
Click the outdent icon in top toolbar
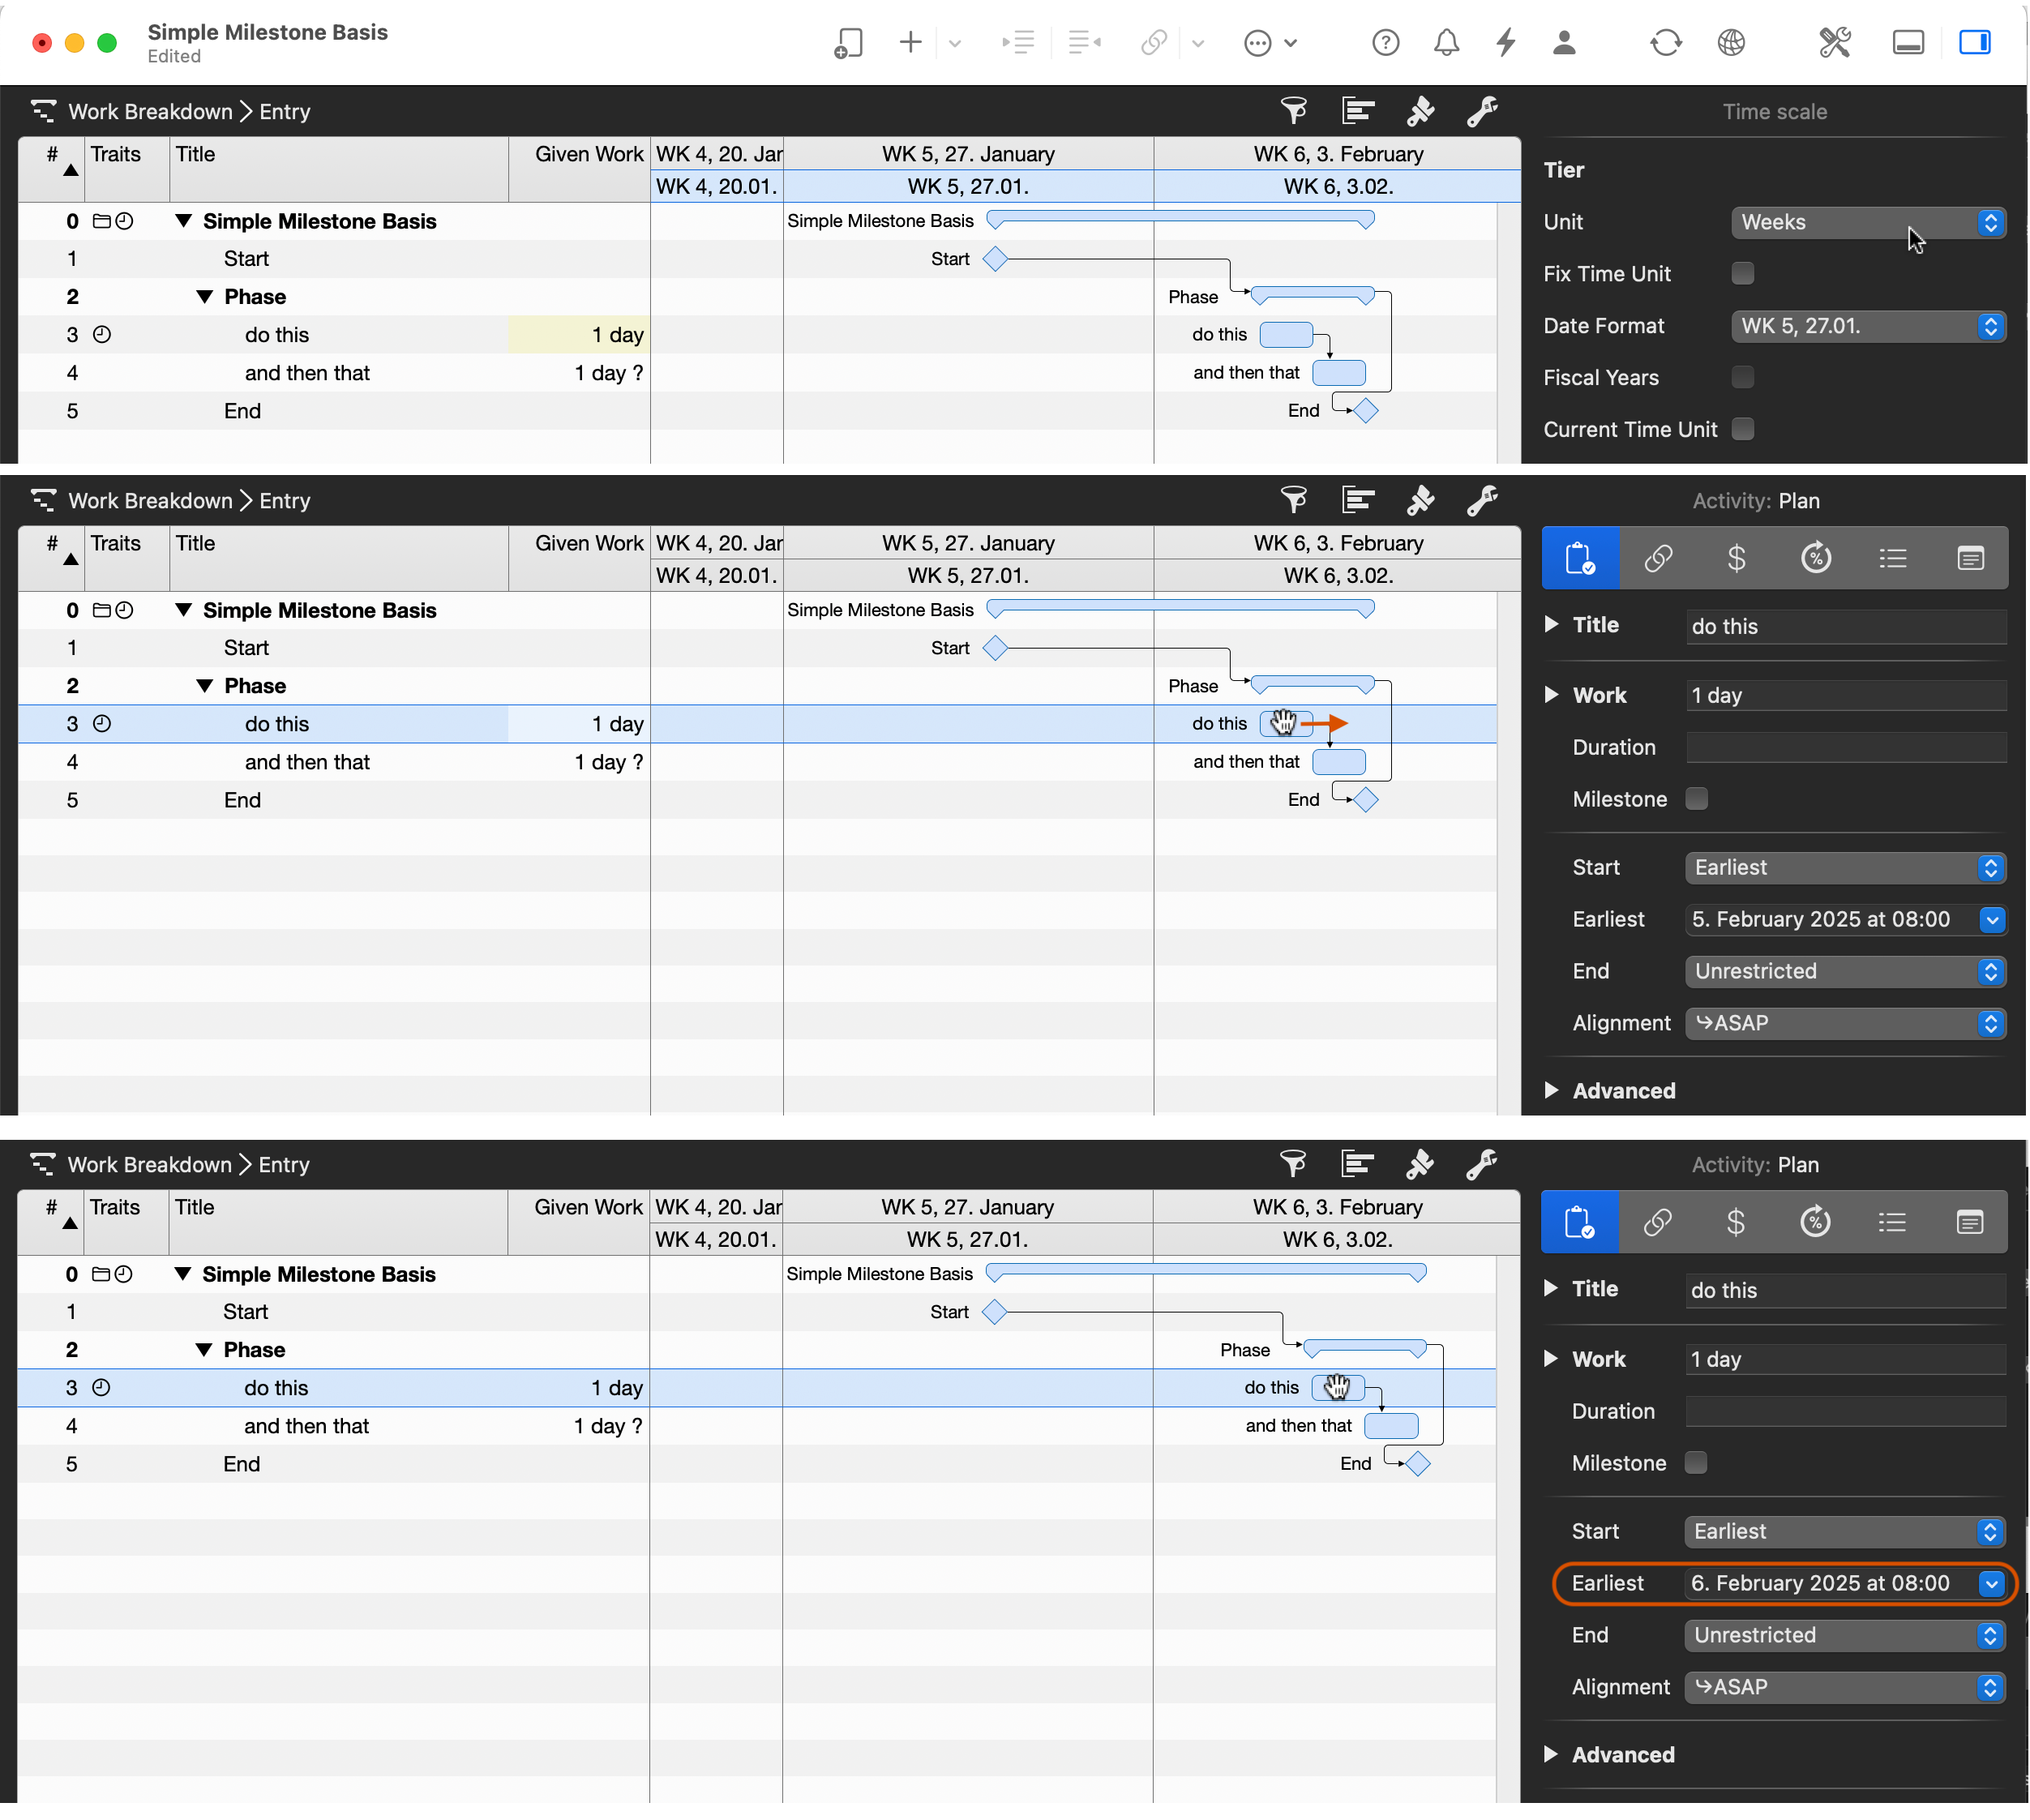(1084, 43)
